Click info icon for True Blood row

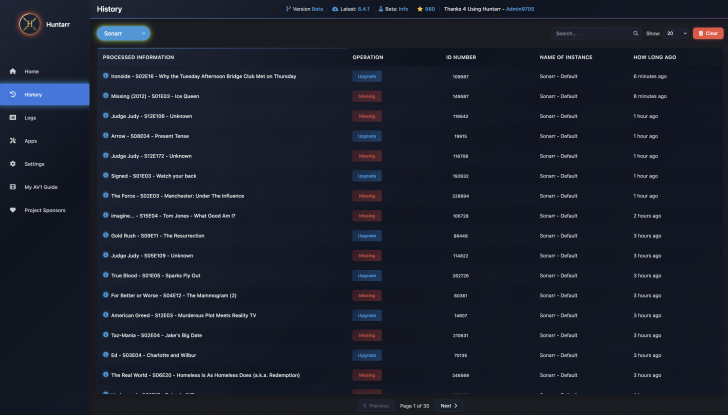coord(105,275)
